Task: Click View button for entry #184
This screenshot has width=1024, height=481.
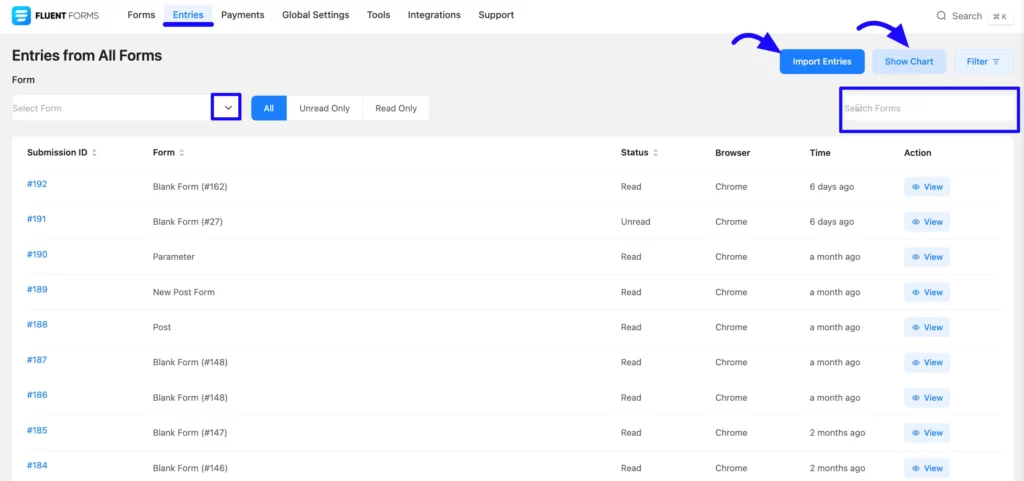Action: (927, 468)
